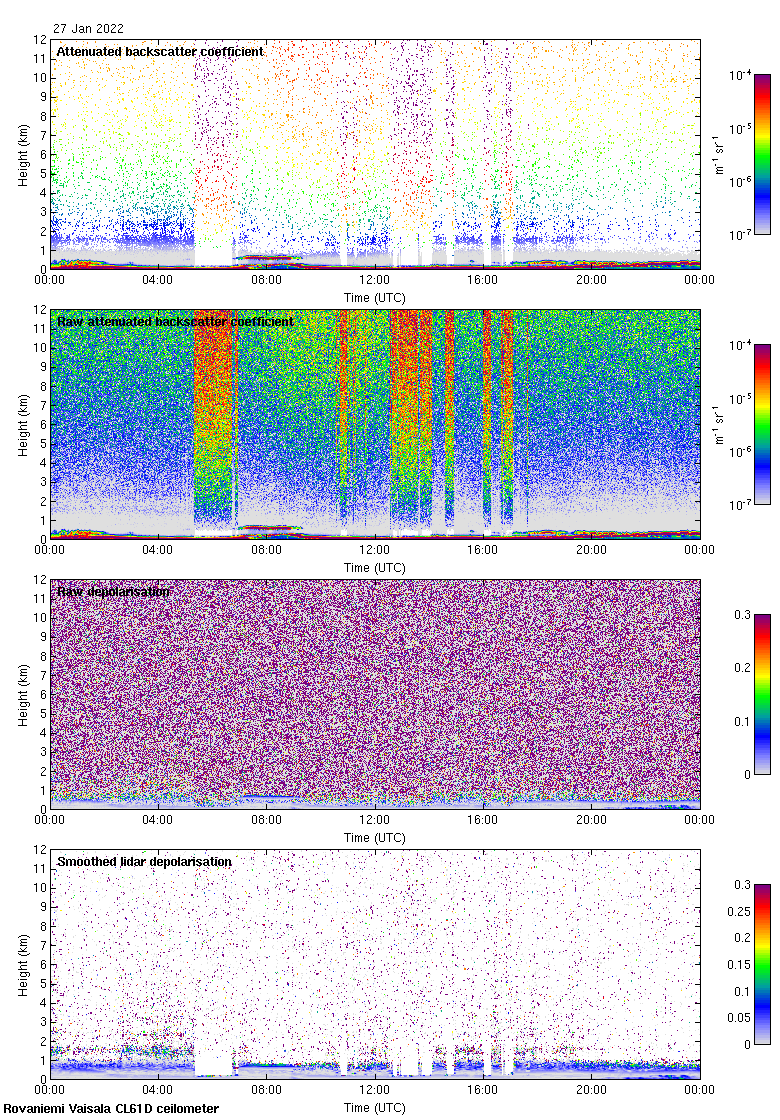Click the Height (km) axis label of Raw depolarisation plot

[x=23, y=695]
